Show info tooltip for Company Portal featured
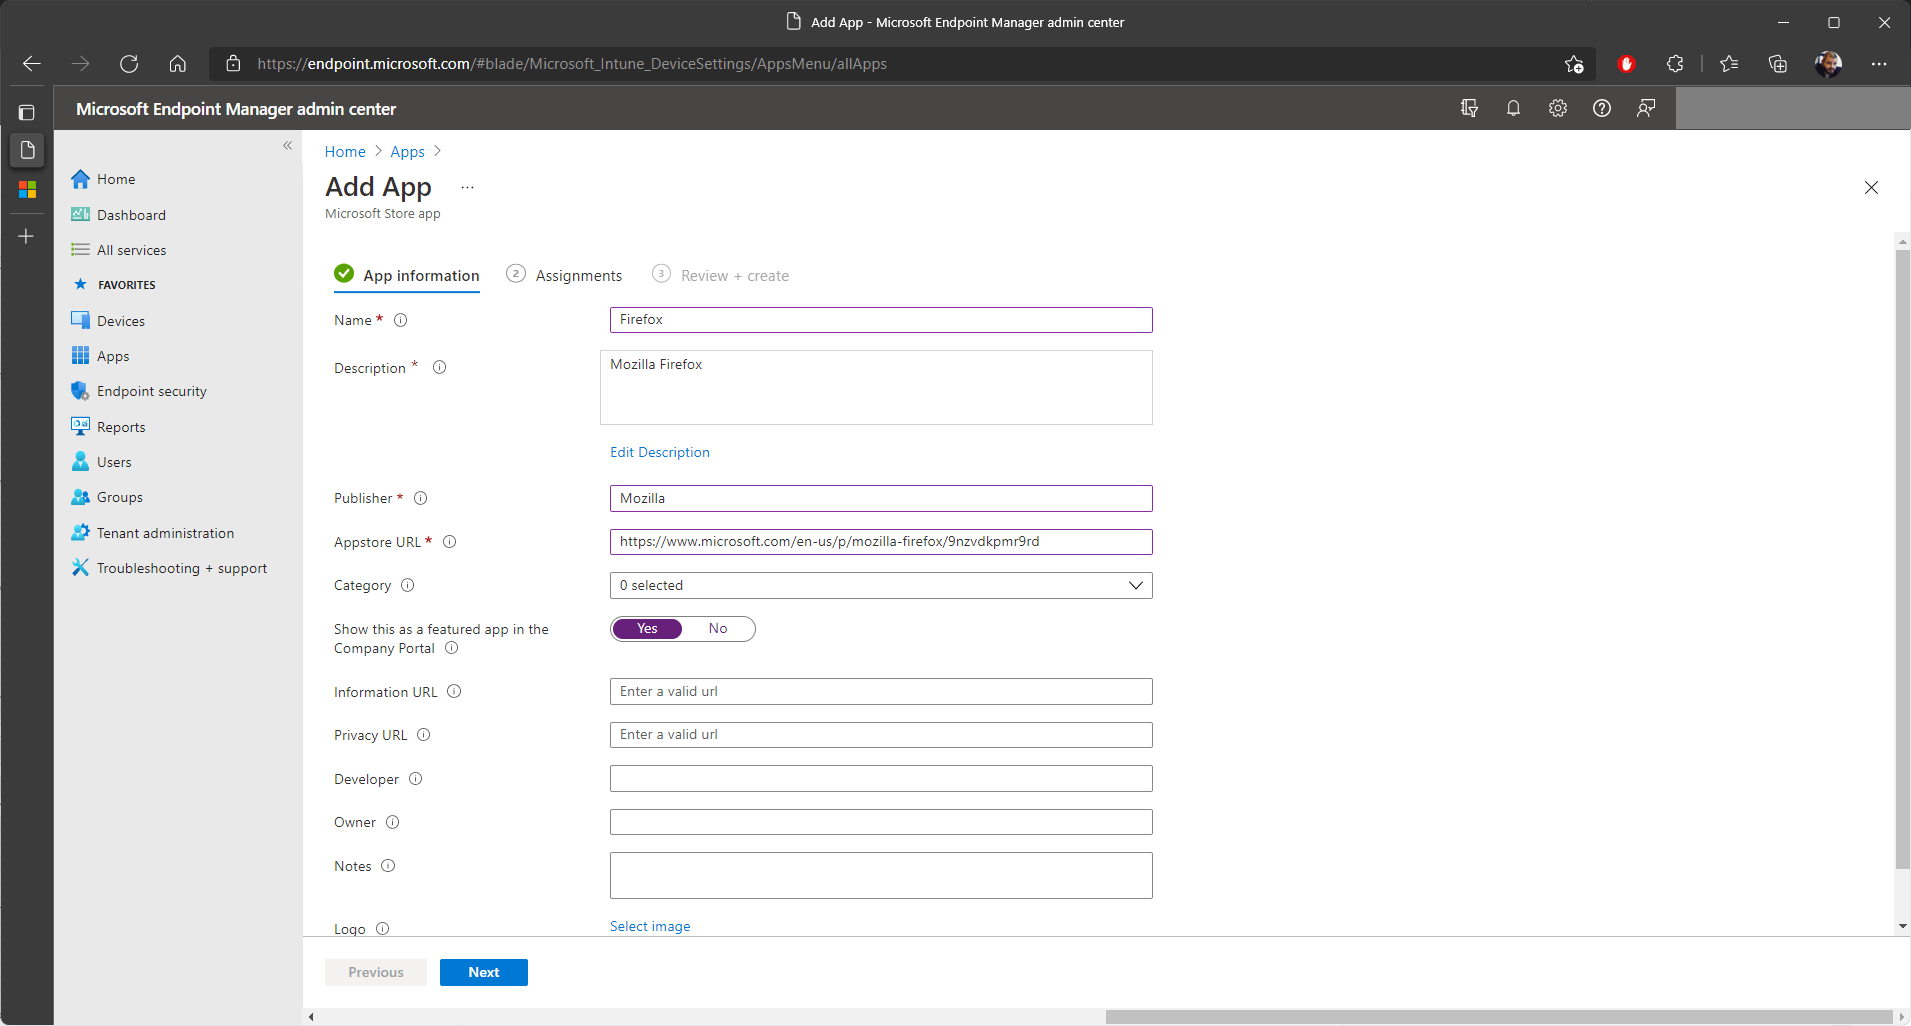1911x1026 pixels. (451, 648)
